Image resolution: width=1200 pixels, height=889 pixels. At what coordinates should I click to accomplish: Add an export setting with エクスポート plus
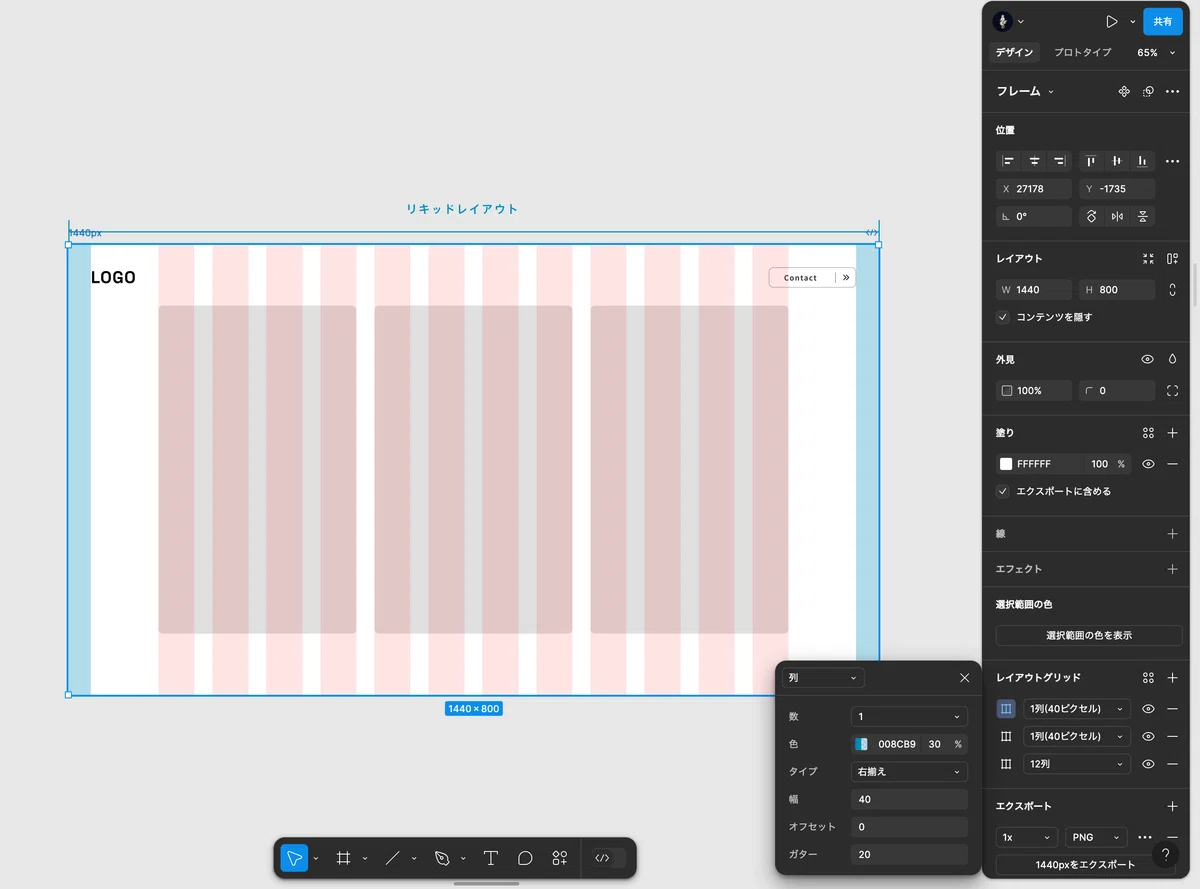pos(1173,806)
